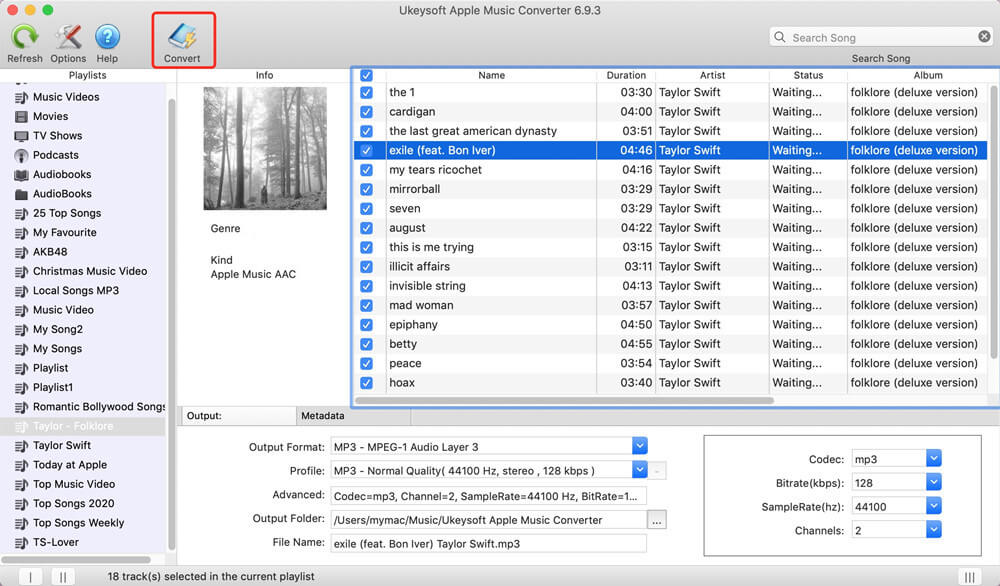The image size is (1000, 586).
Task: Clear the Search Song field with the X icon
Action: pos(984,36)
